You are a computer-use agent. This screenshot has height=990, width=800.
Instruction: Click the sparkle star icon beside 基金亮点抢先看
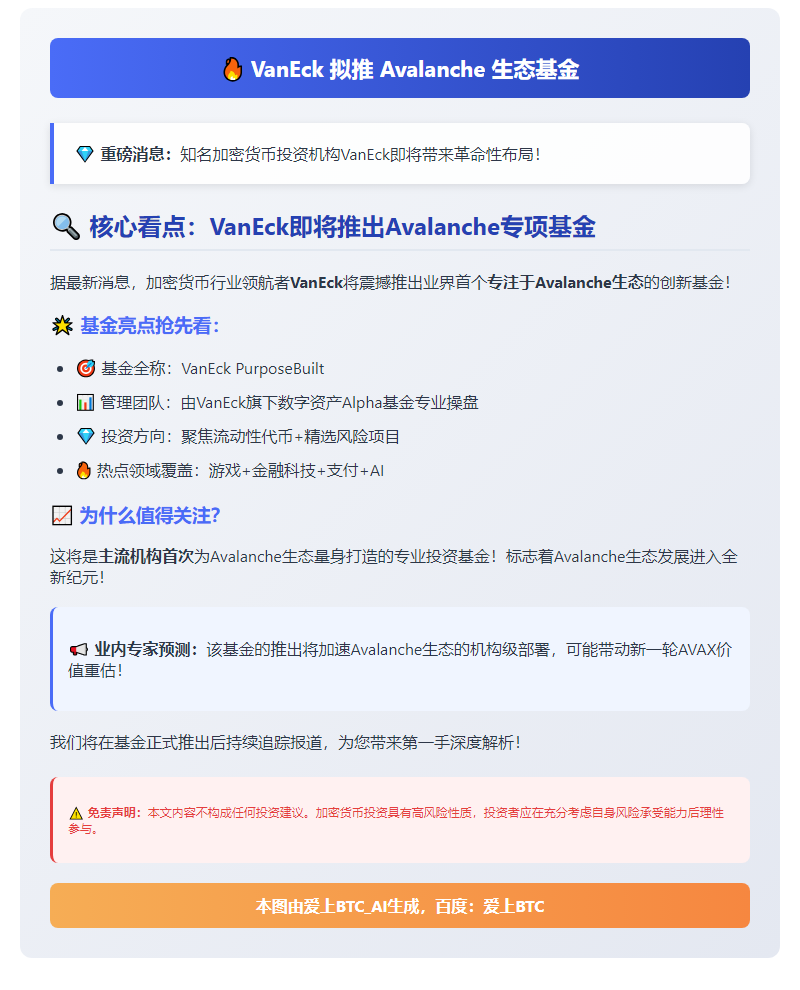62,326
